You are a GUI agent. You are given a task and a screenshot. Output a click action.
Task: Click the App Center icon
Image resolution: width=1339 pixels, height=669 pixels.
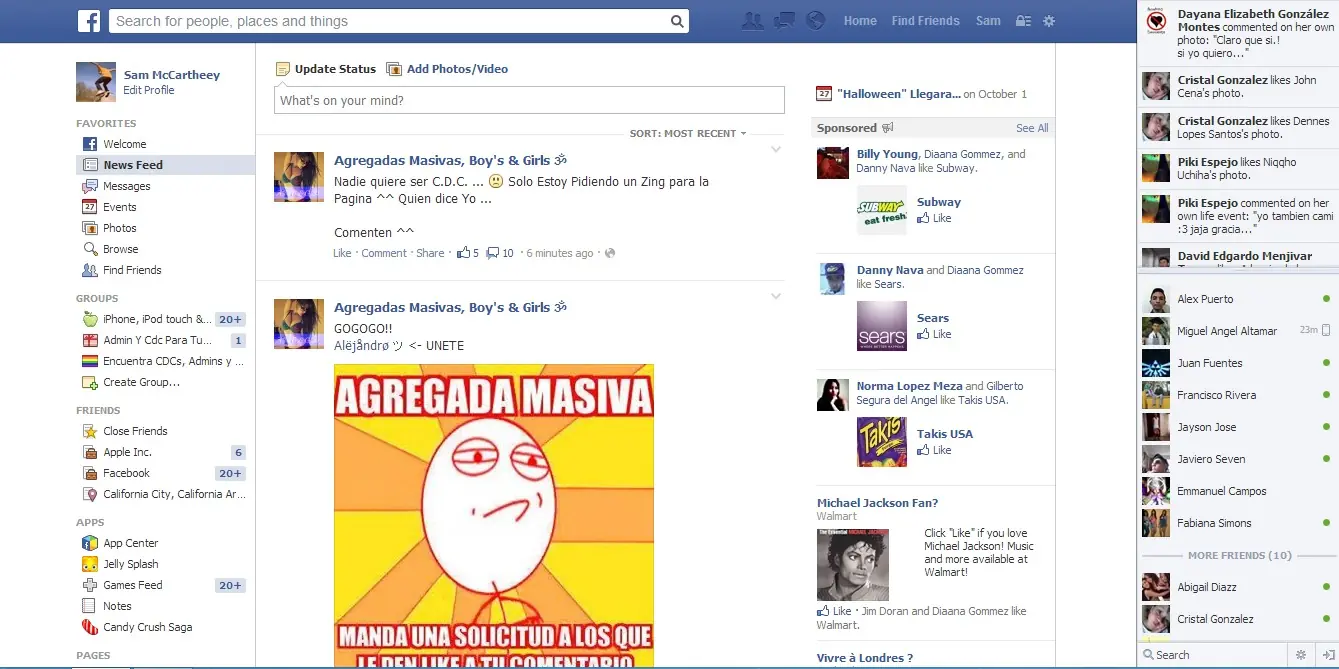tap(89, 543)
